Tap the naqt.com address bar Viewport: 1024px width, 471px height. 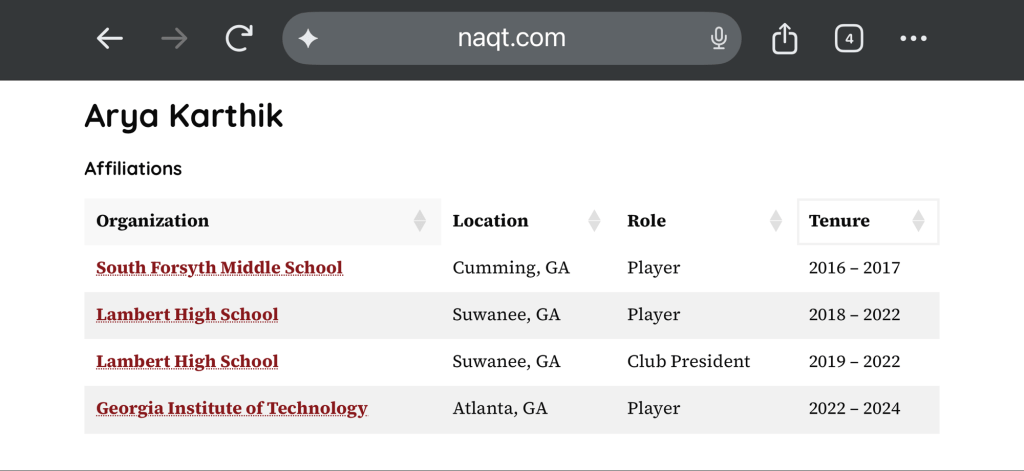511,39
